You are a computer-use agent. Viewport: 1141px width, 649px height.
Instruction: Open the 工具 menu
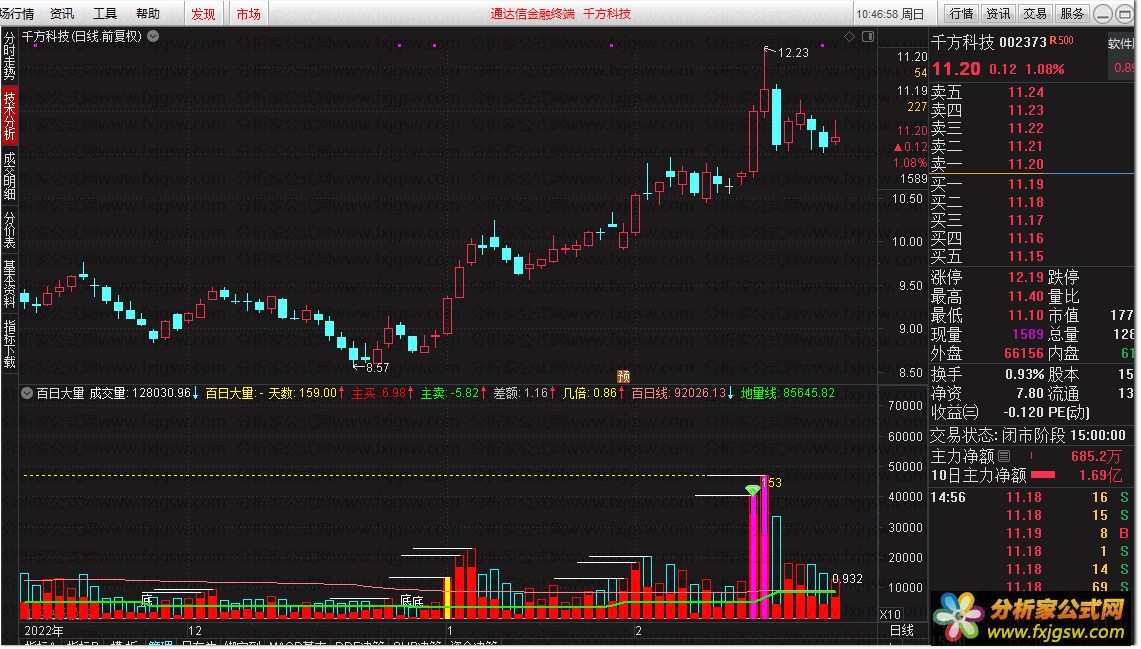(x=105, y=14)
